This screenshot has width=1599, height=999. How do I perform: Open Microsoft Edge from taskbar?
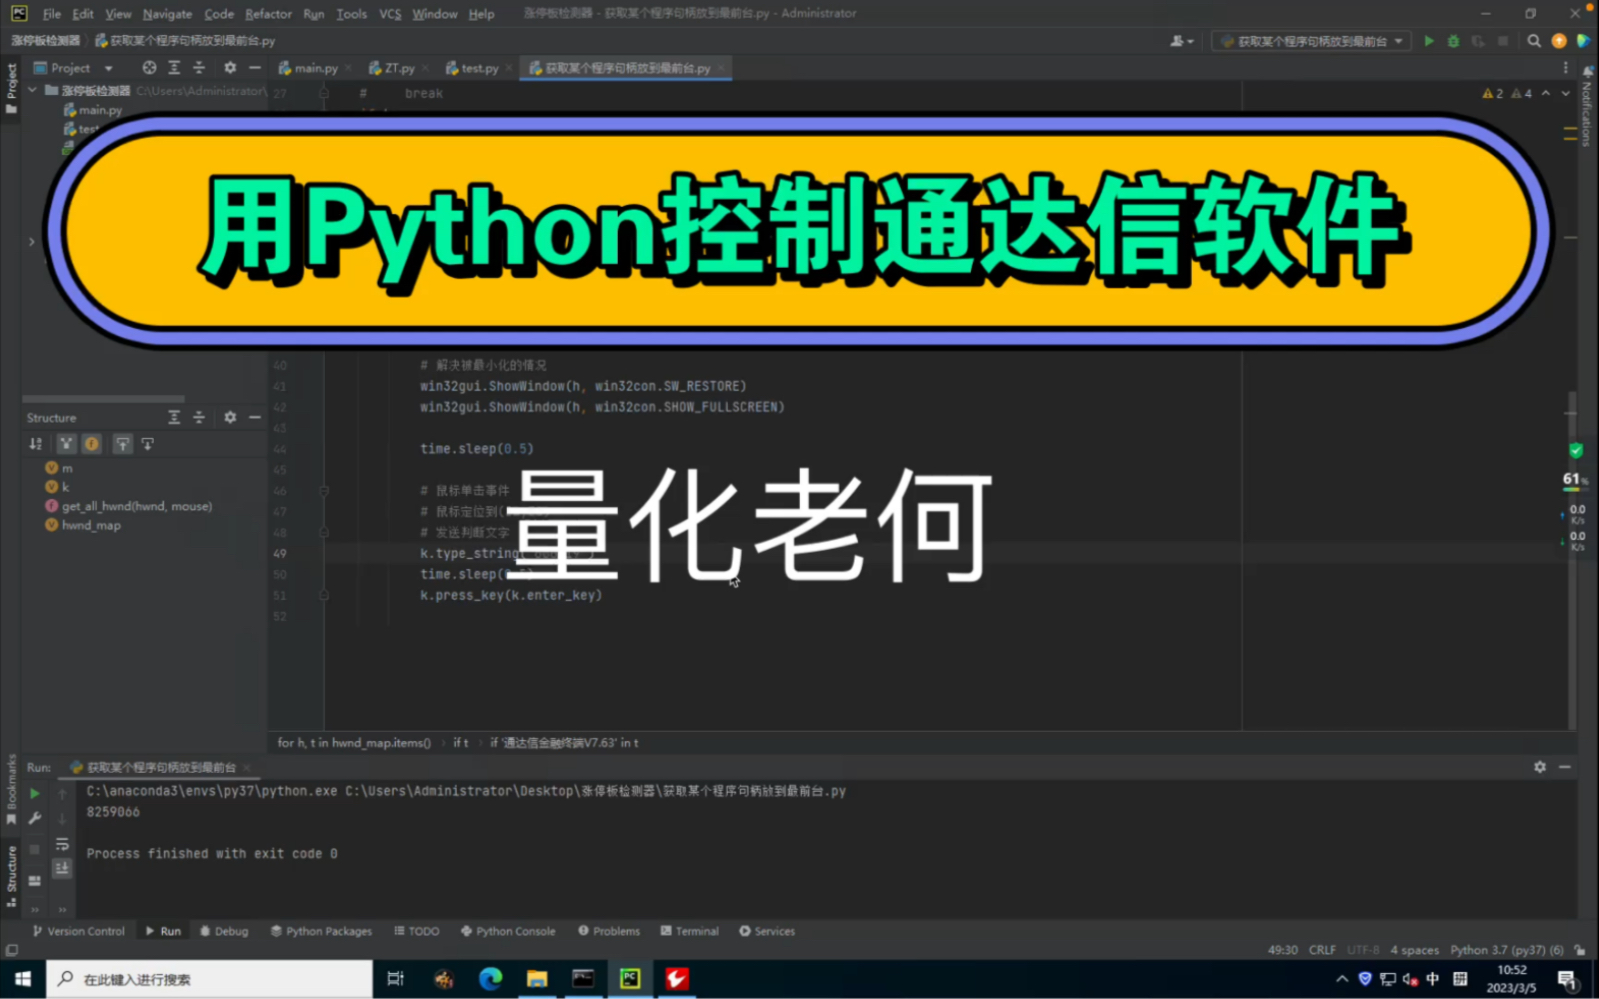490,979
